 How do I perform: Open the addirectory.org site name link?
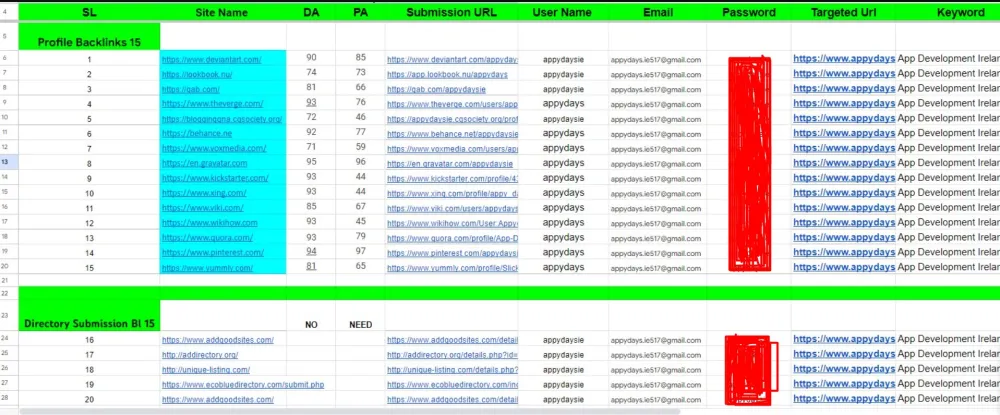pyautogui.click(x=200, y=355)
